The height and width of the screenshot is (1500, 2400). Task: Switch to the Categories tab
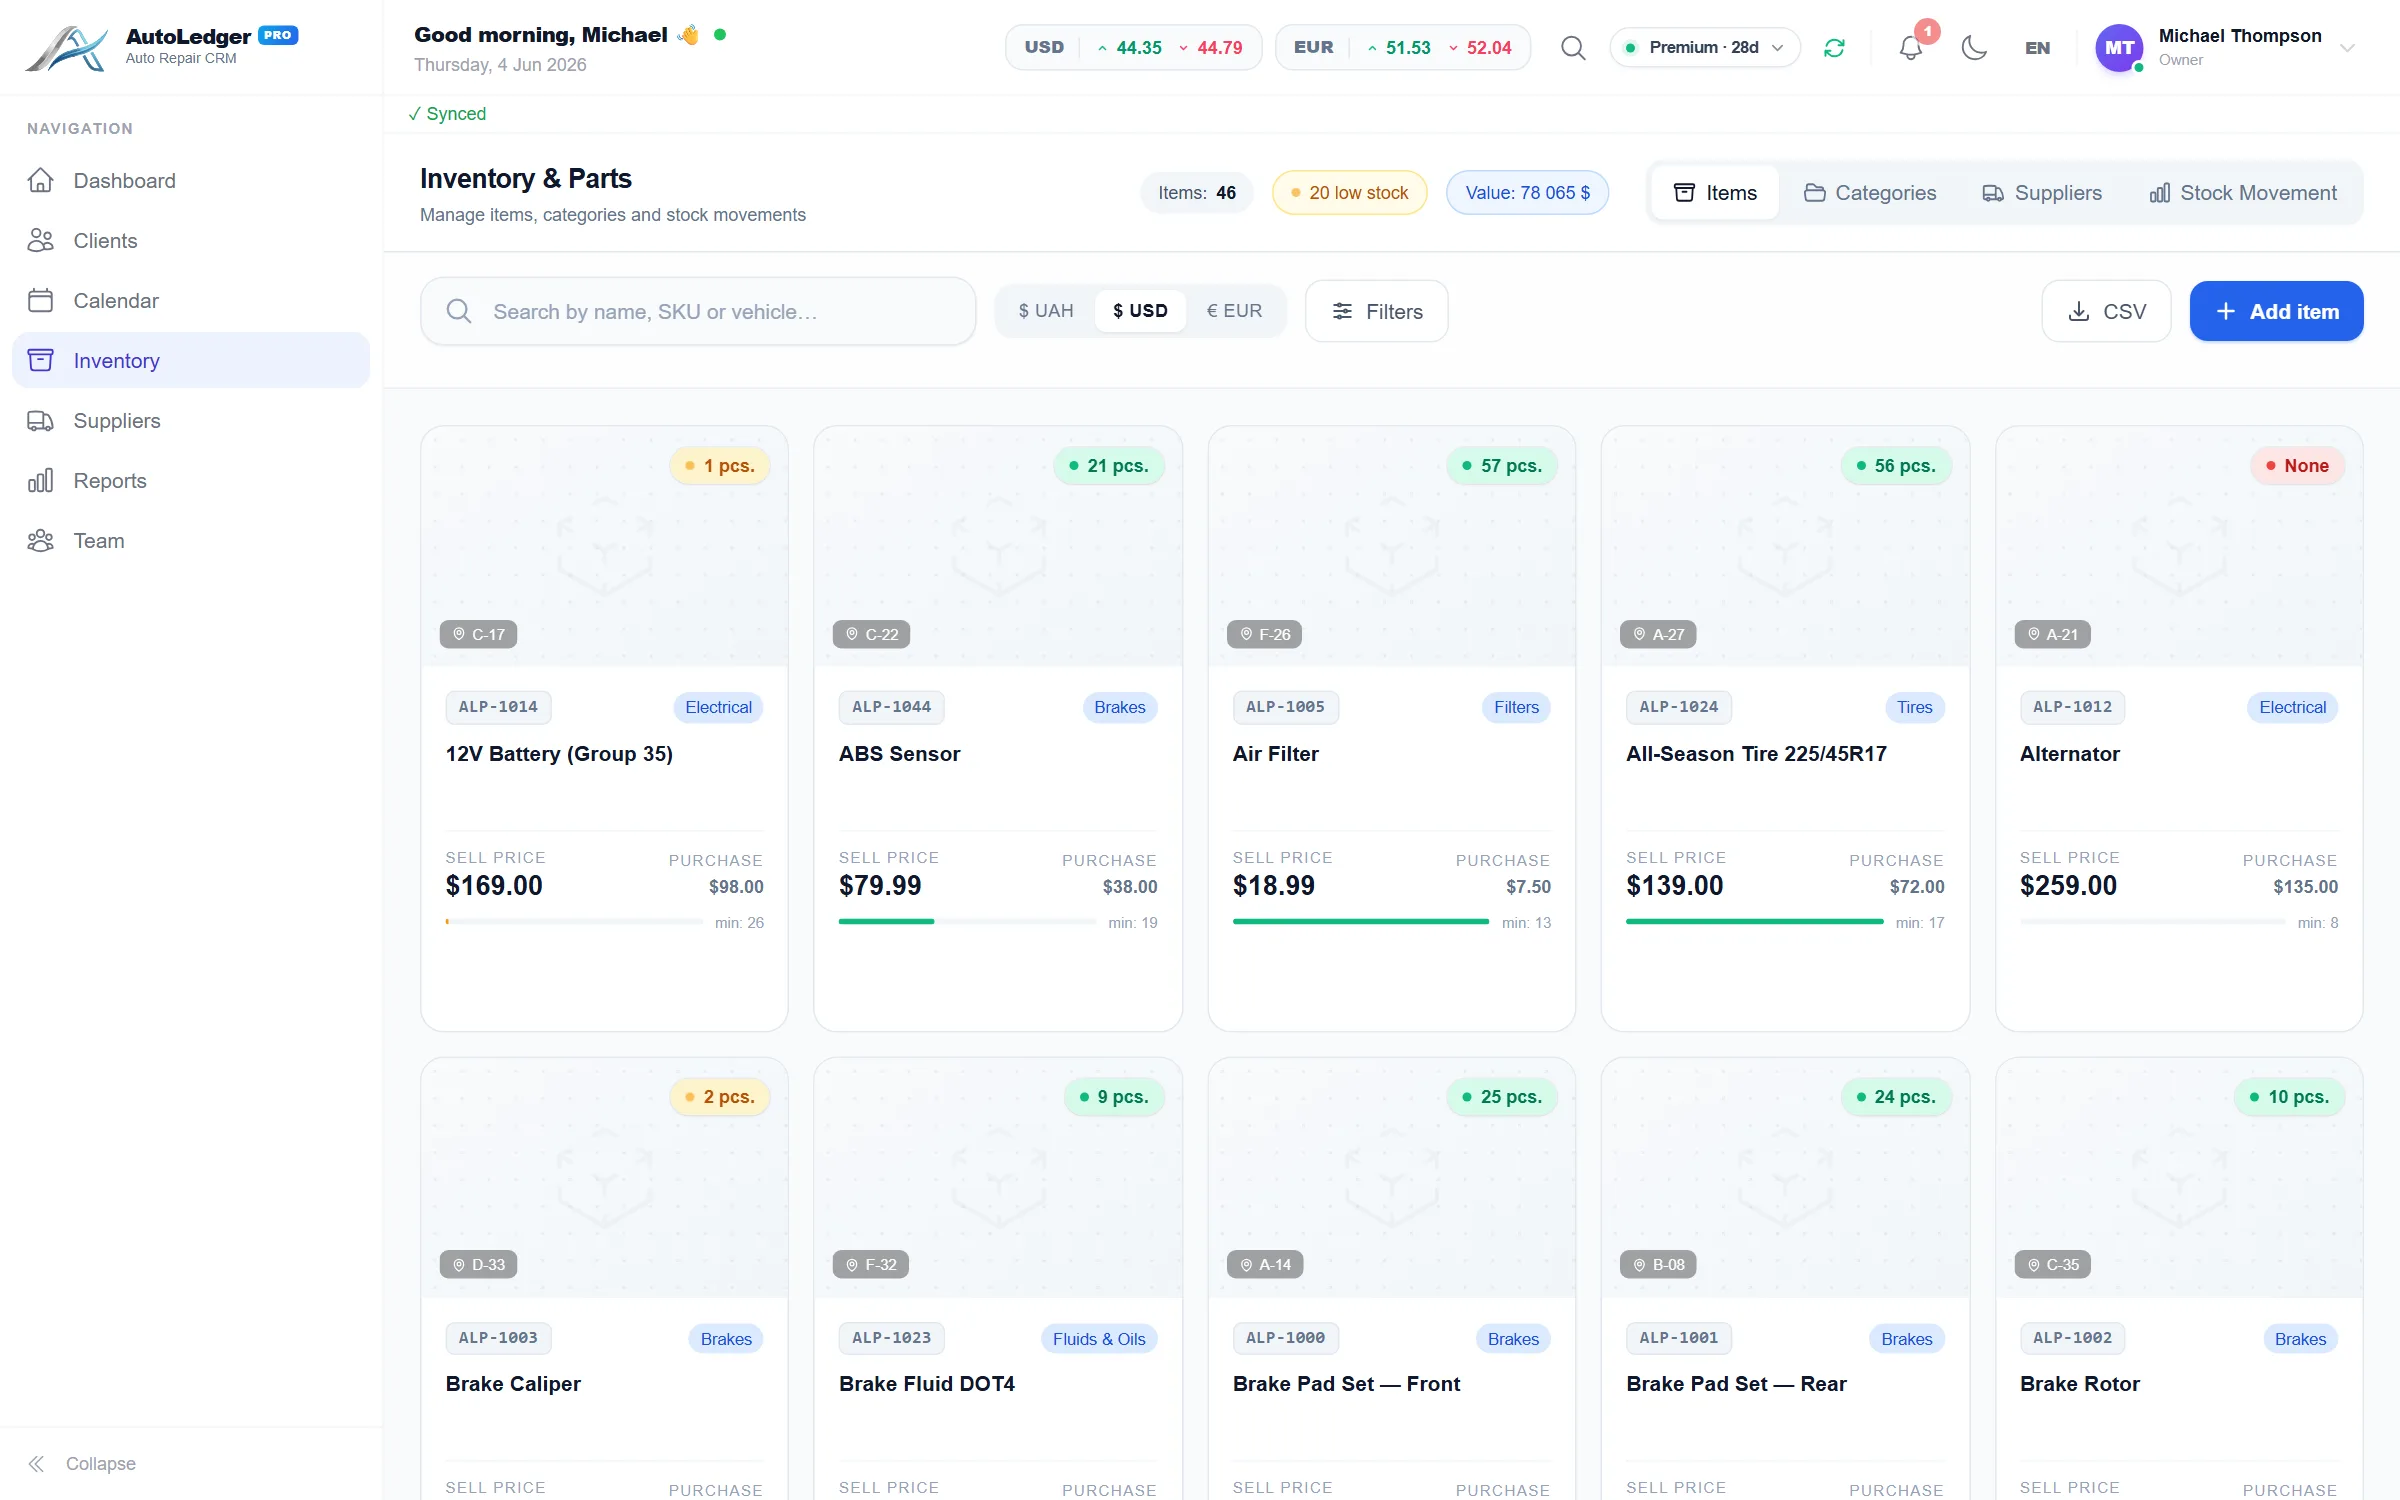coord(1870,192)
